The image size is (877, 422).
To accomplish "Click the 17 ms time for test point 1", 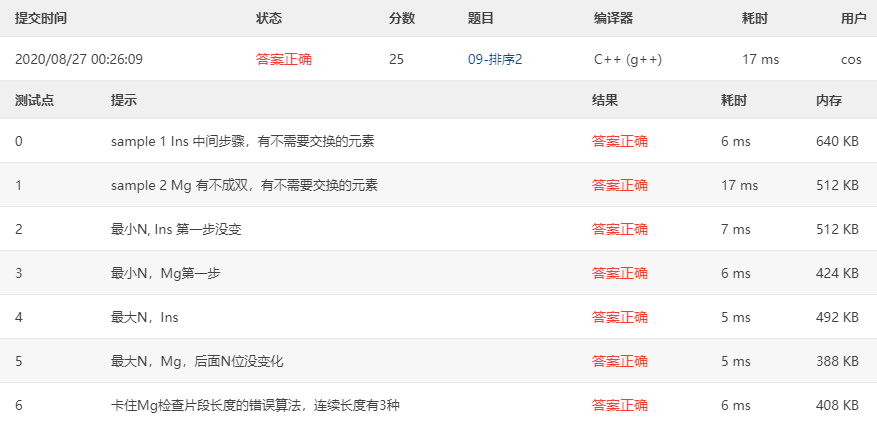I will click(x=740, y=185).
